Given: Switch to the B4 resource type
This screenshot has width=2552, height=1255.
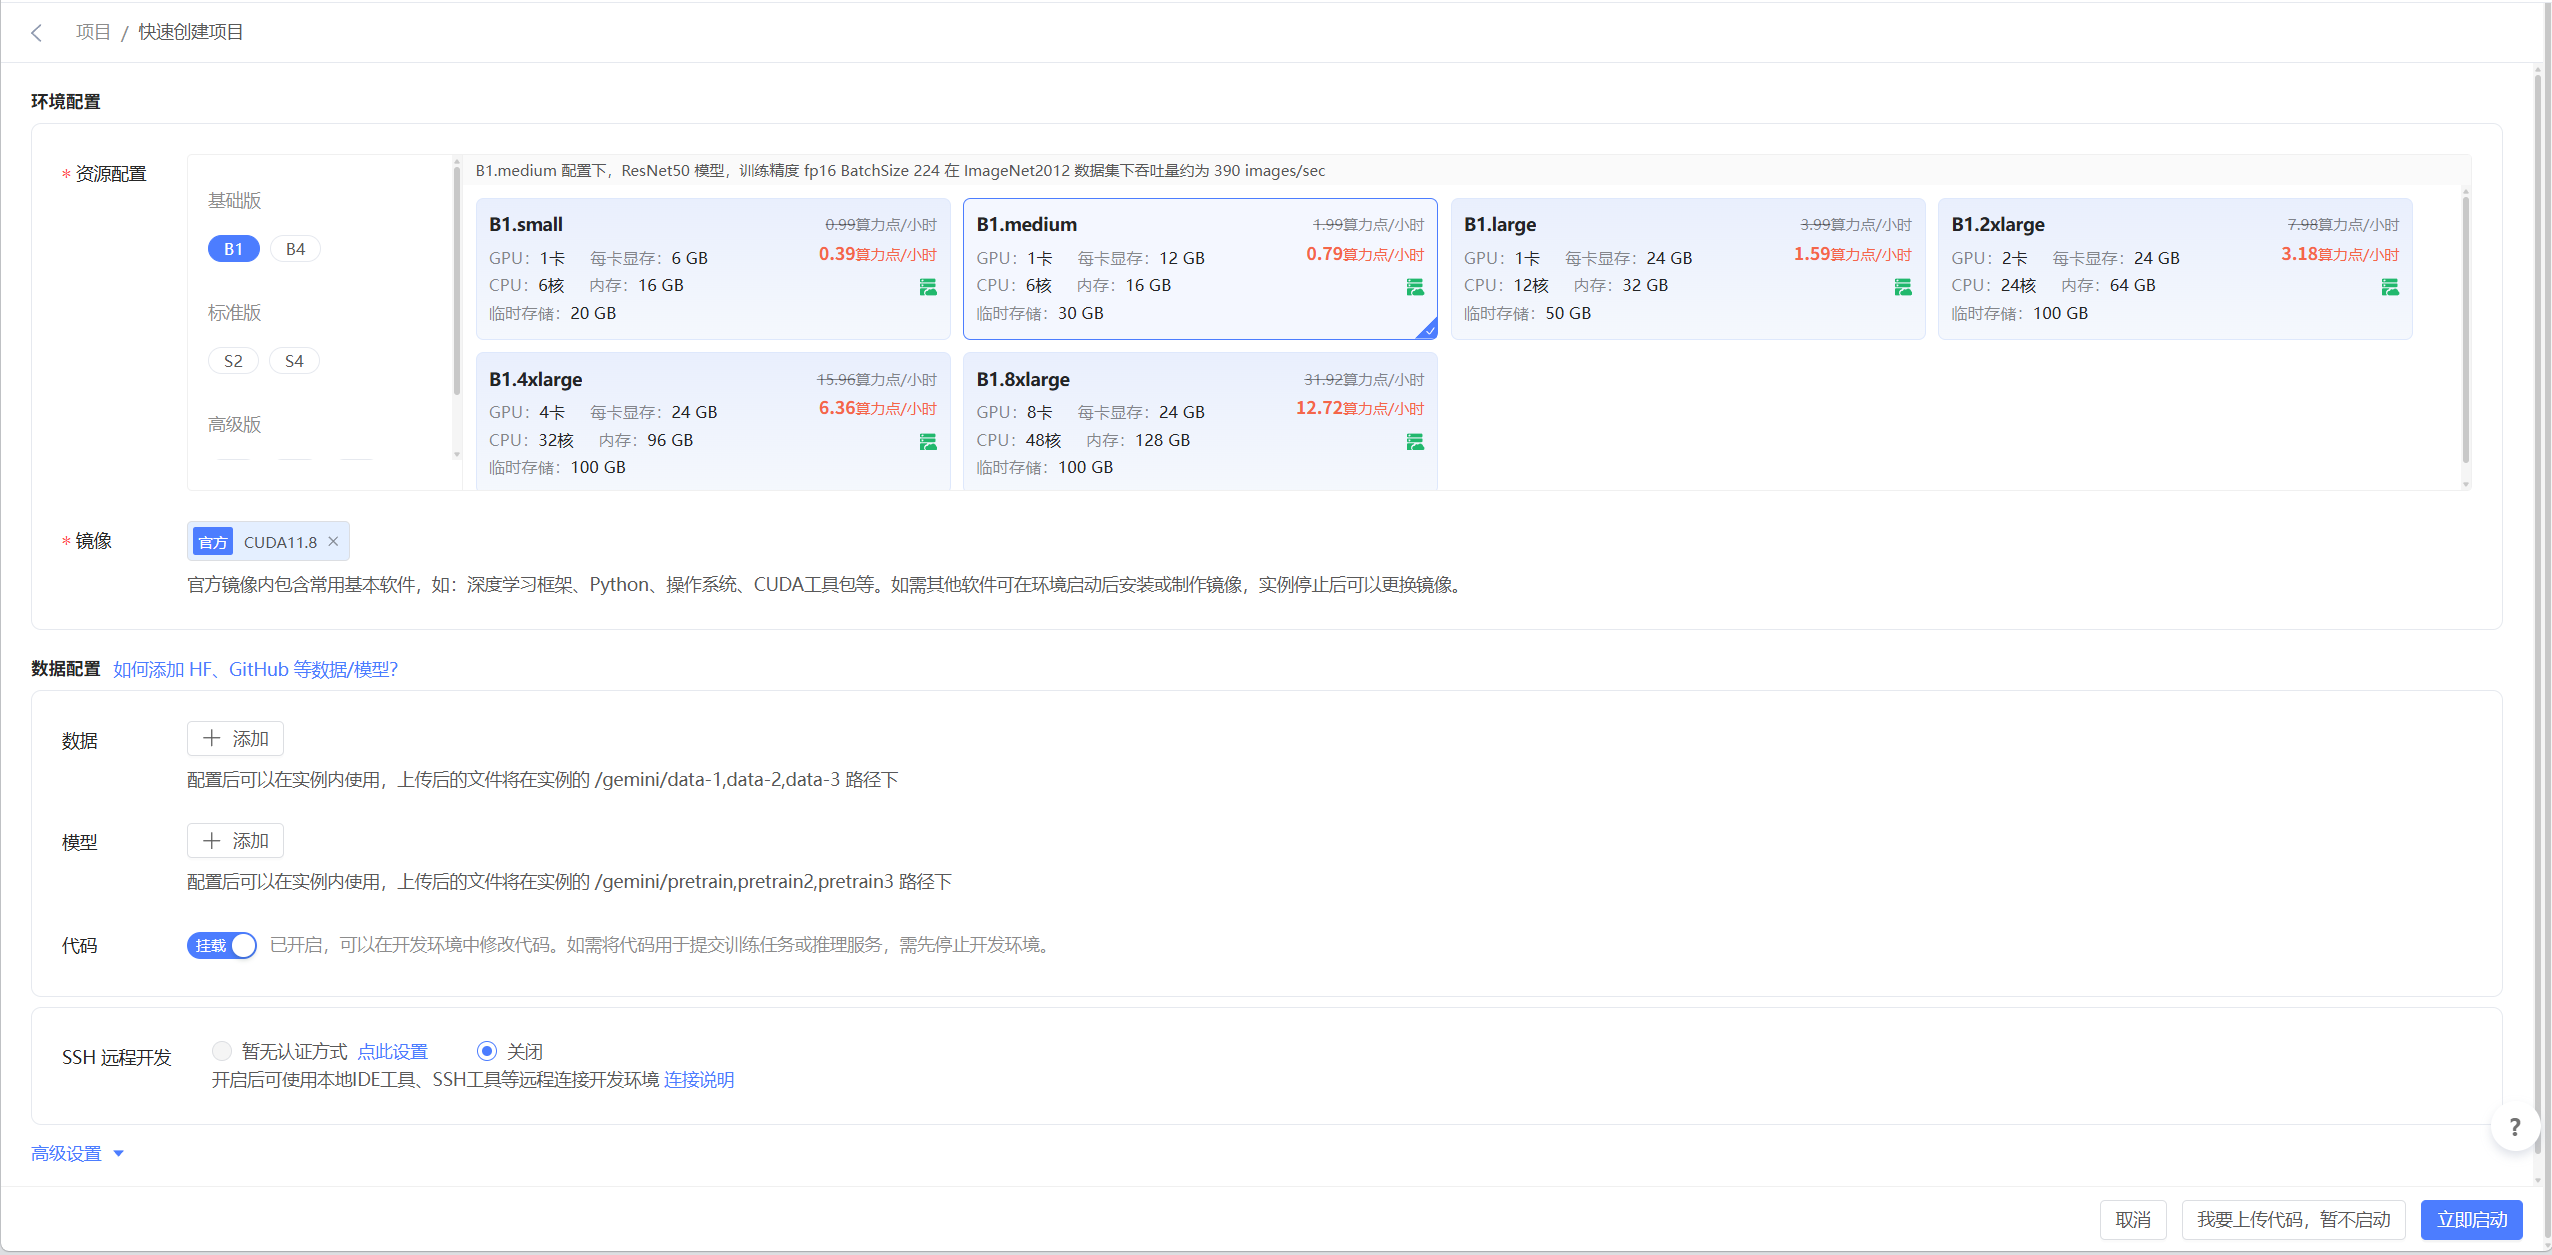Looking at the screenshot, I should click(295, 249).
